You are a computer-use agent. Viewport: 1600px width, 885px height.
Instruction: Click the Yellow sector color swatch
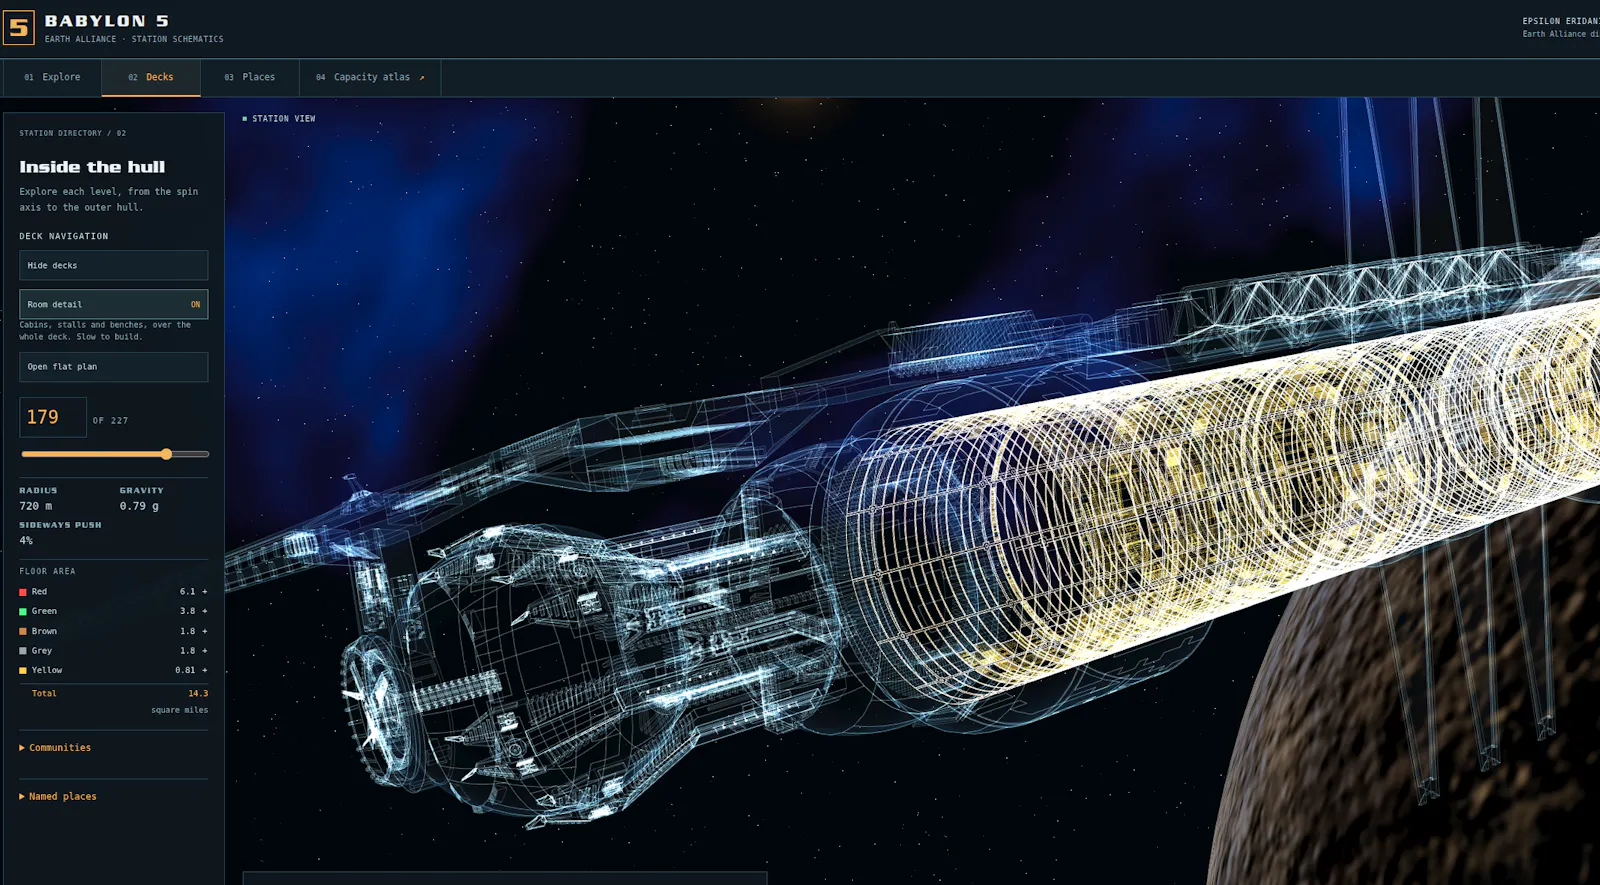[23, 670]
